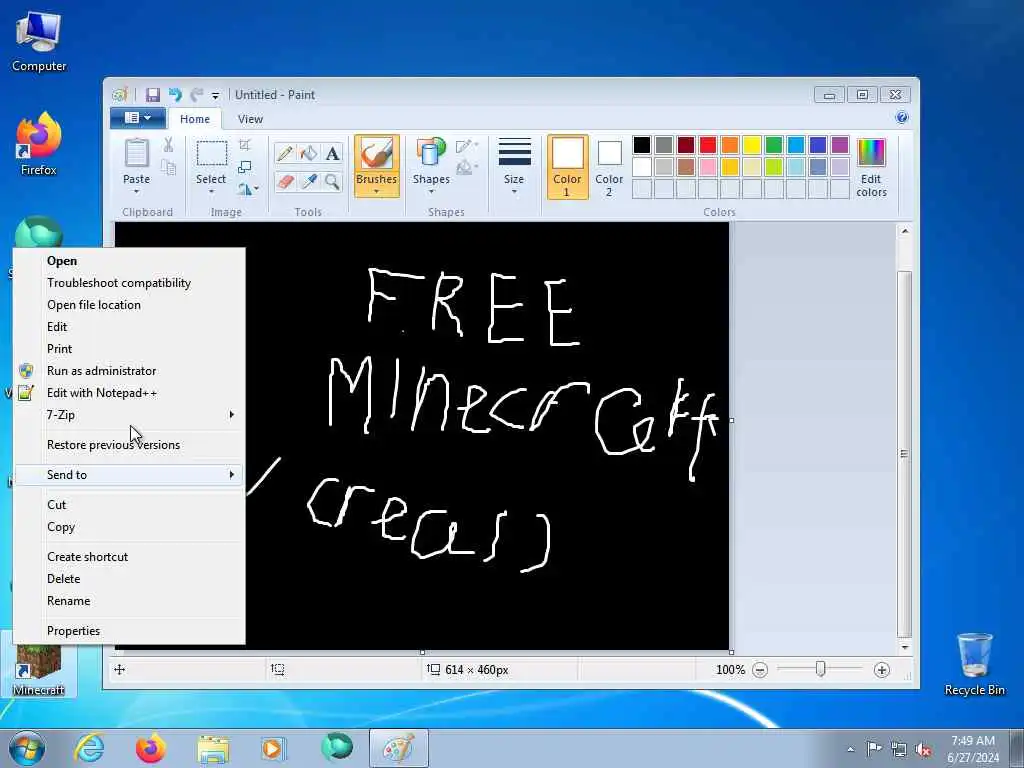
Task: Click the Crop icon in Image group
Action: point(245,145)
